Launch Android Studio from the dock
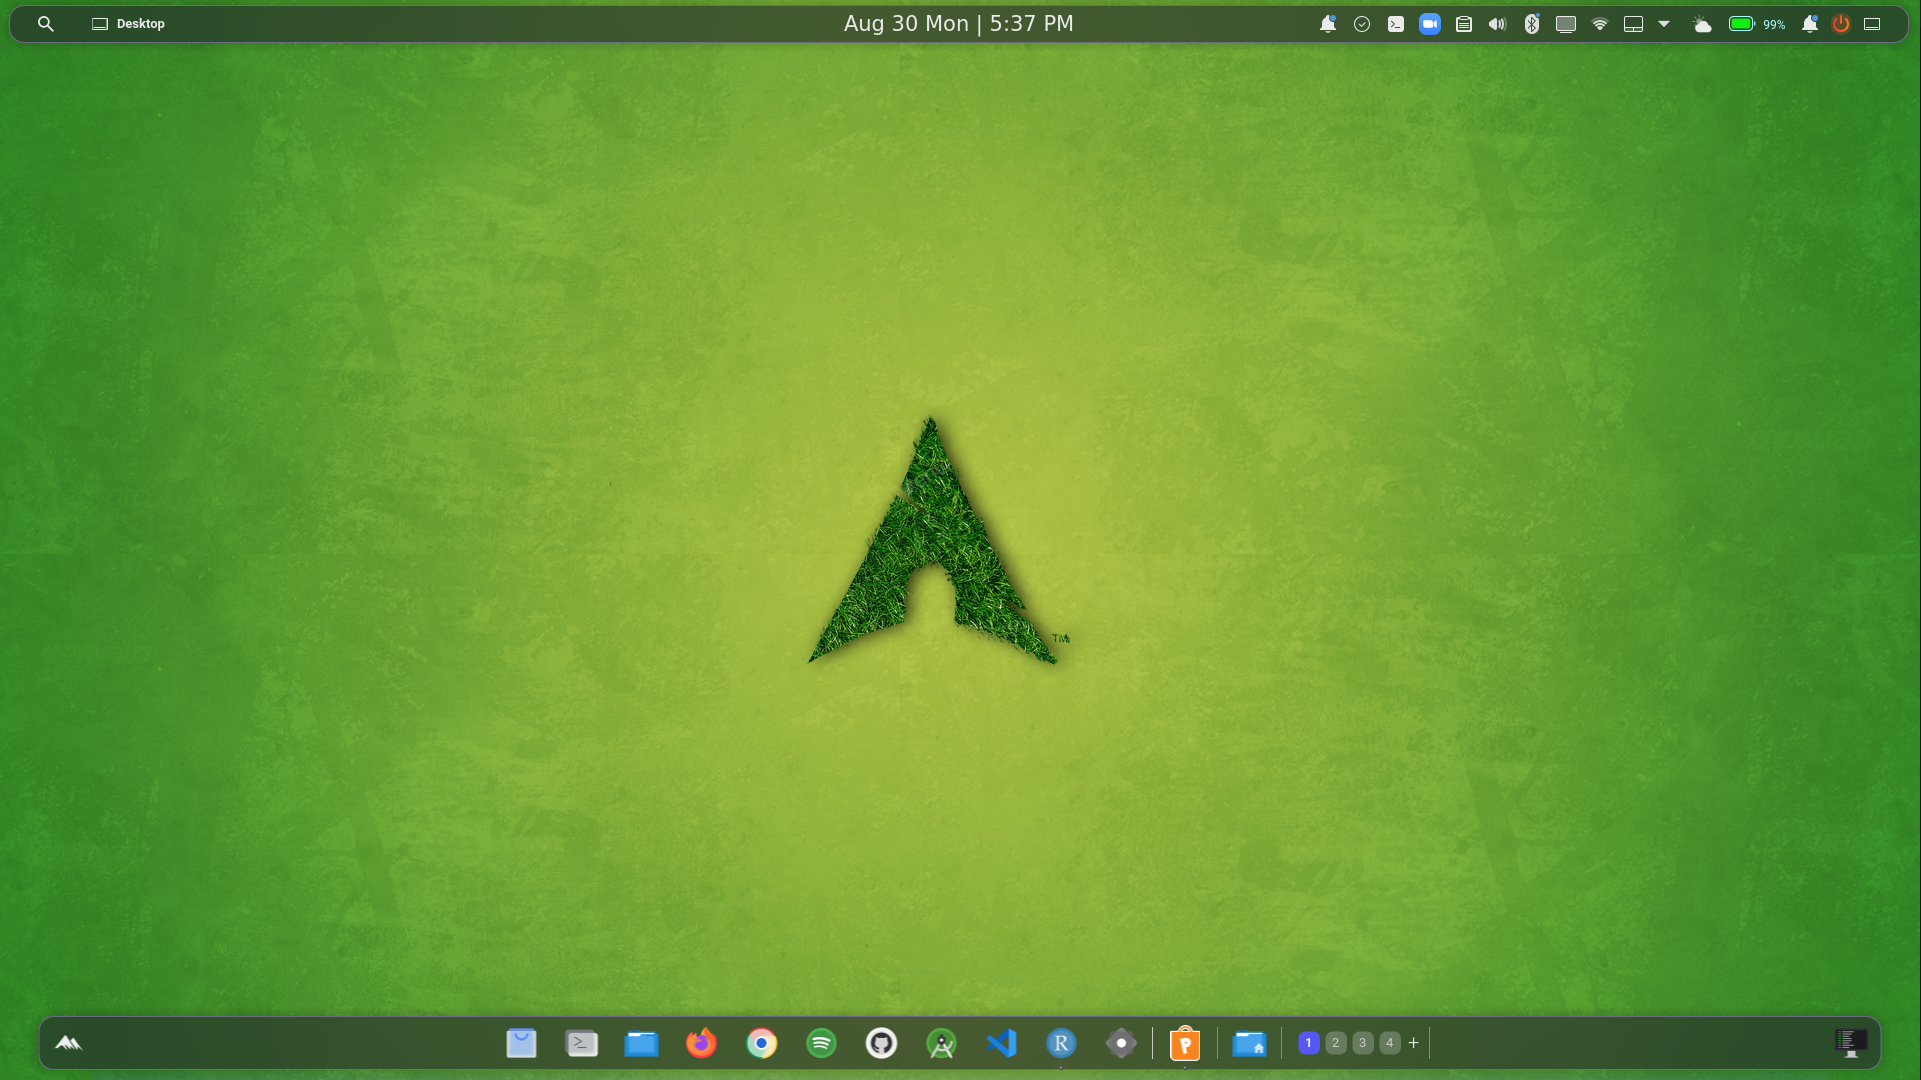 pyautogui.click(x=941, y=1043)
